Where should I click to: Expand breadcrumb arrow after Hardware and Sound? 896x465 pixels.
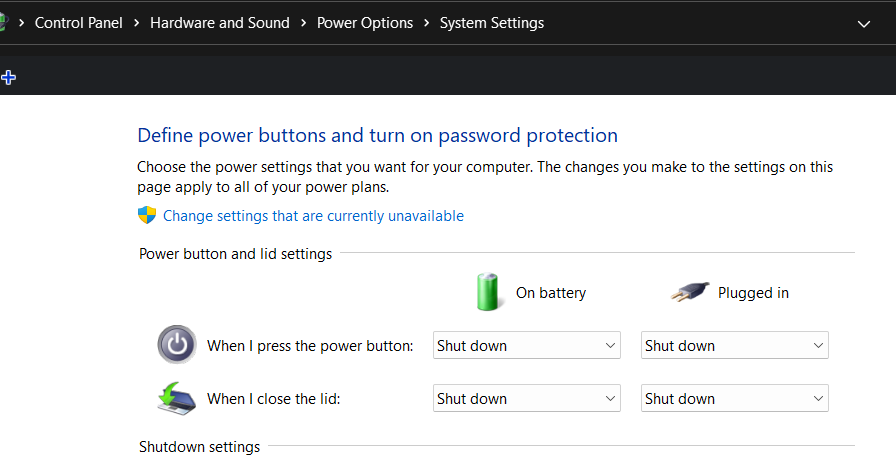[304, 22]
